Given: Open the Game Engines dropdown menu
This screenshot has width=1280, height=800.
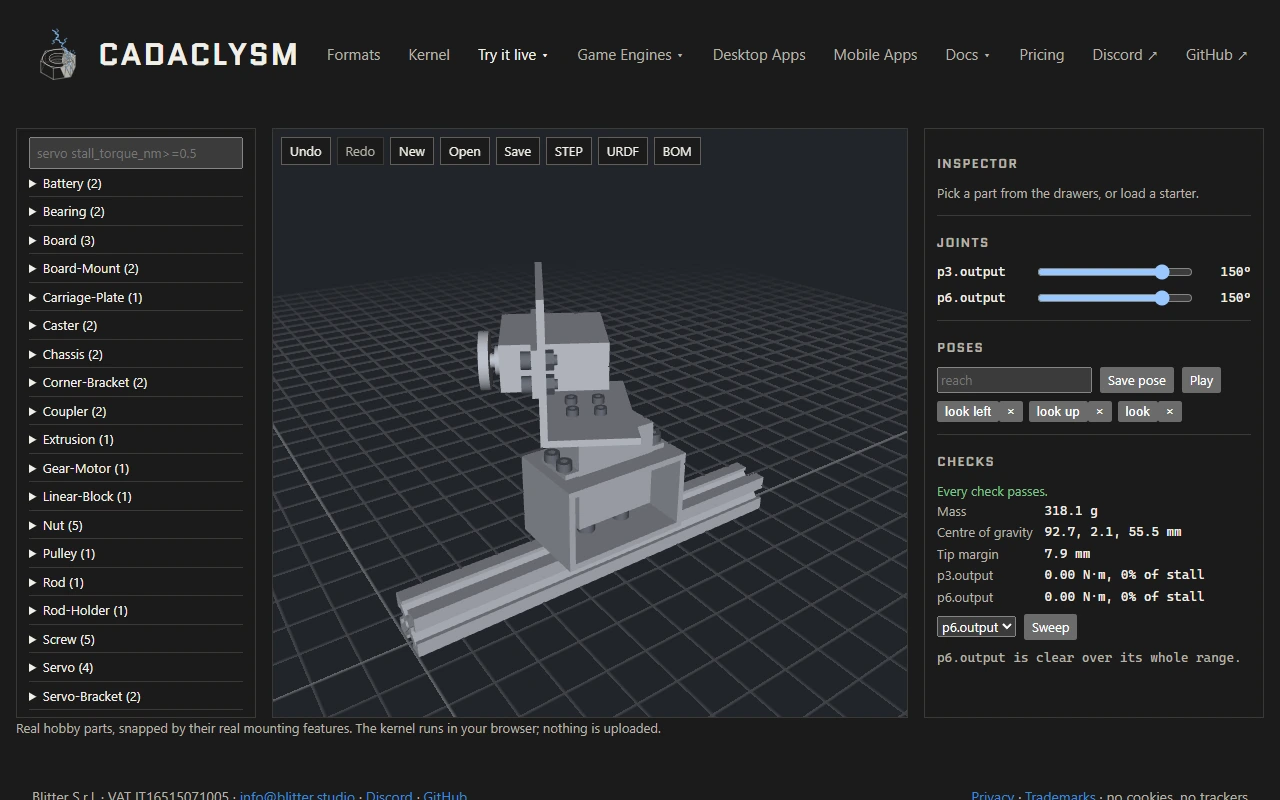Looking at the screenshot, I should (630, 55).
